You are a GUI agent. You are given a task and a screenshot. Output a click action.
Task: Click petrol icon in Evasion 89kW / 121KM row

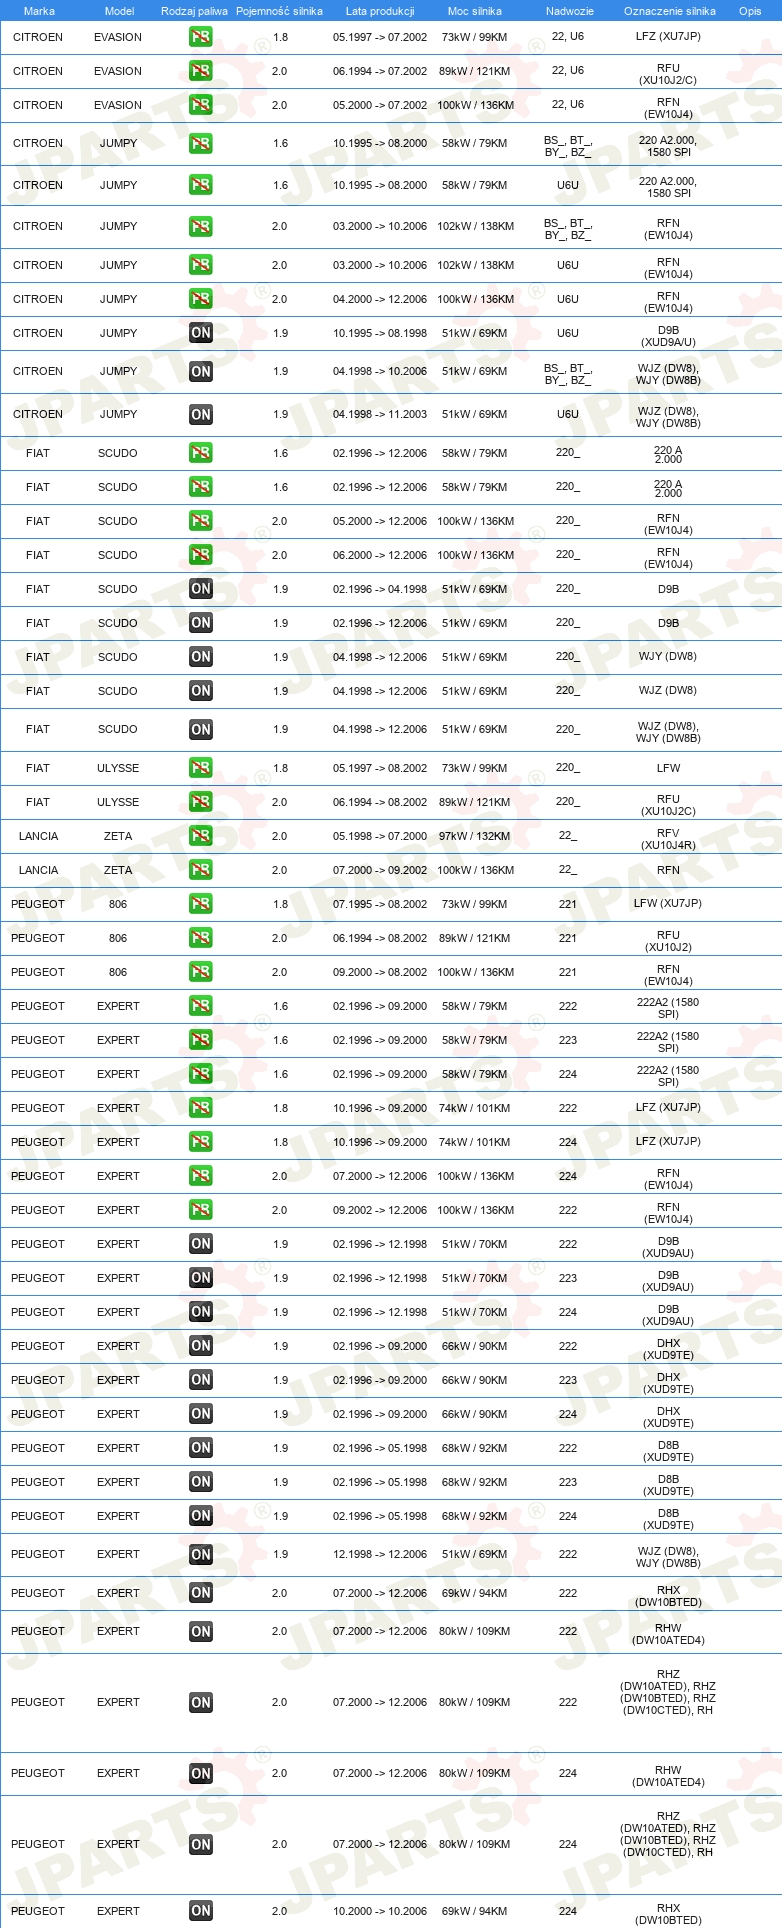click(x=201, y=71)
